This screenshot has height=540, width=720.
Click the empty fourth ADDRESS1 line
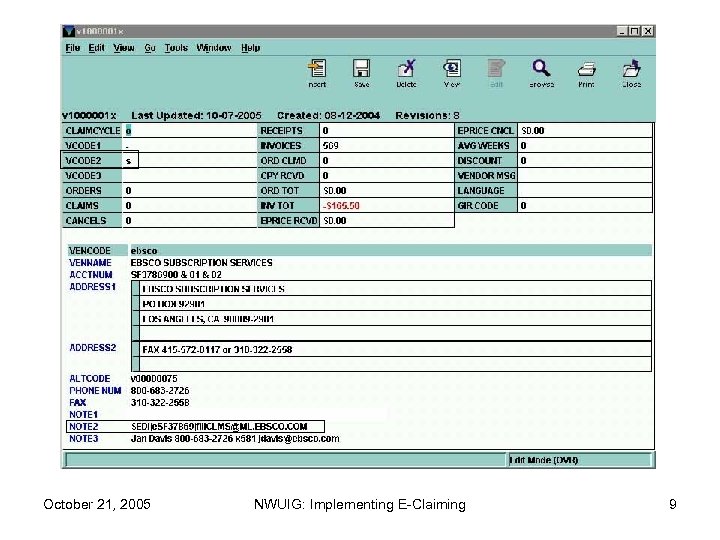click(x=395, y=334)
